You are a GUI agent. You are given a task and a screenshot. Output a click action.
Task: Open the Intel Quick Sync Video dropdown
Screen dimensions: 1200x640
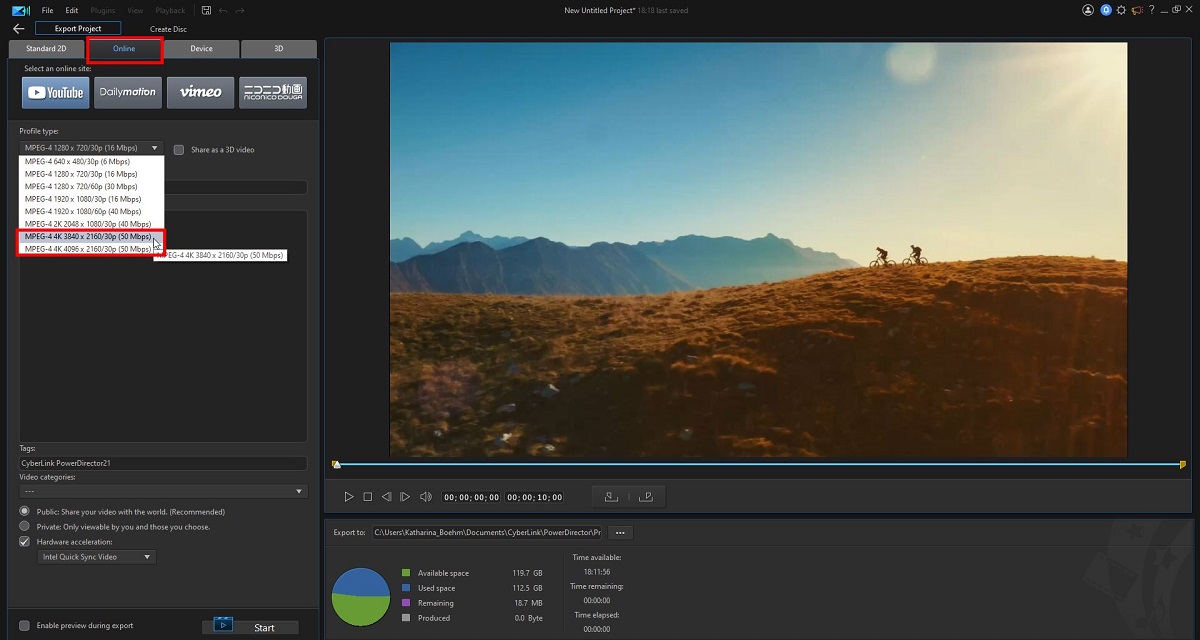pyautogui.click(x=95, y=557)
